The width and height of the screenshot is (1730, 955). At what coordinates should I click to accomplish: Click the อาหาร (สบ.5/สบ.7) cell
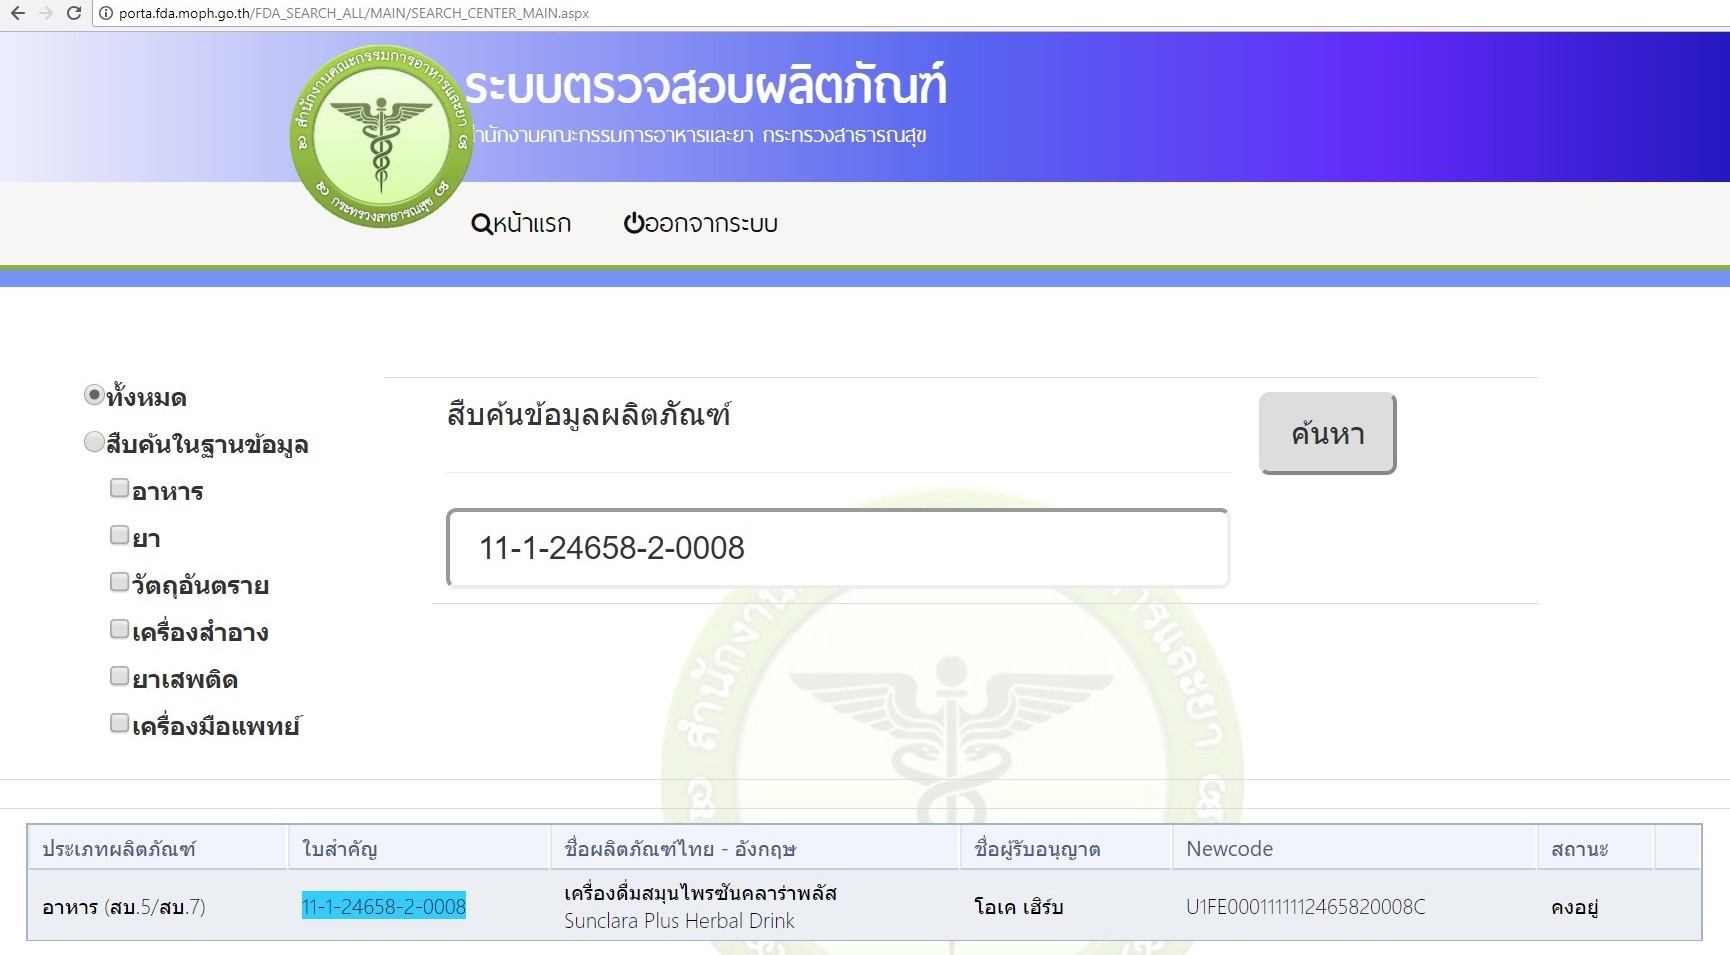tap(124, 907)
